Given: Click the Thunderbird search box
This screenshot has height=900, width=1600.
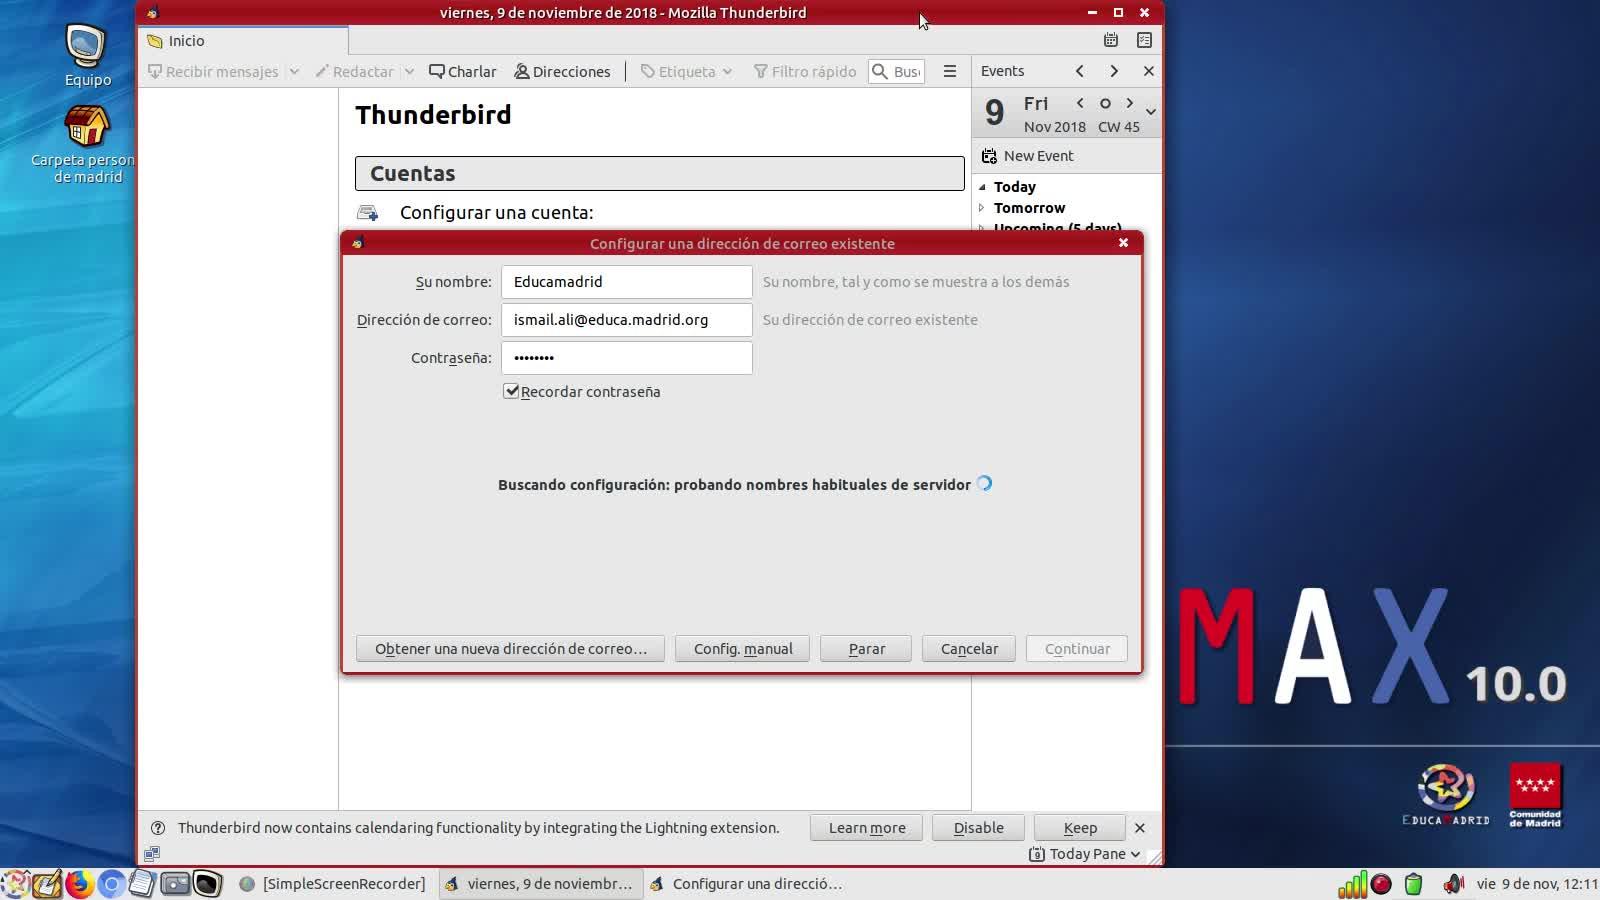Looking at the screenshot, I should click(897, 72).
